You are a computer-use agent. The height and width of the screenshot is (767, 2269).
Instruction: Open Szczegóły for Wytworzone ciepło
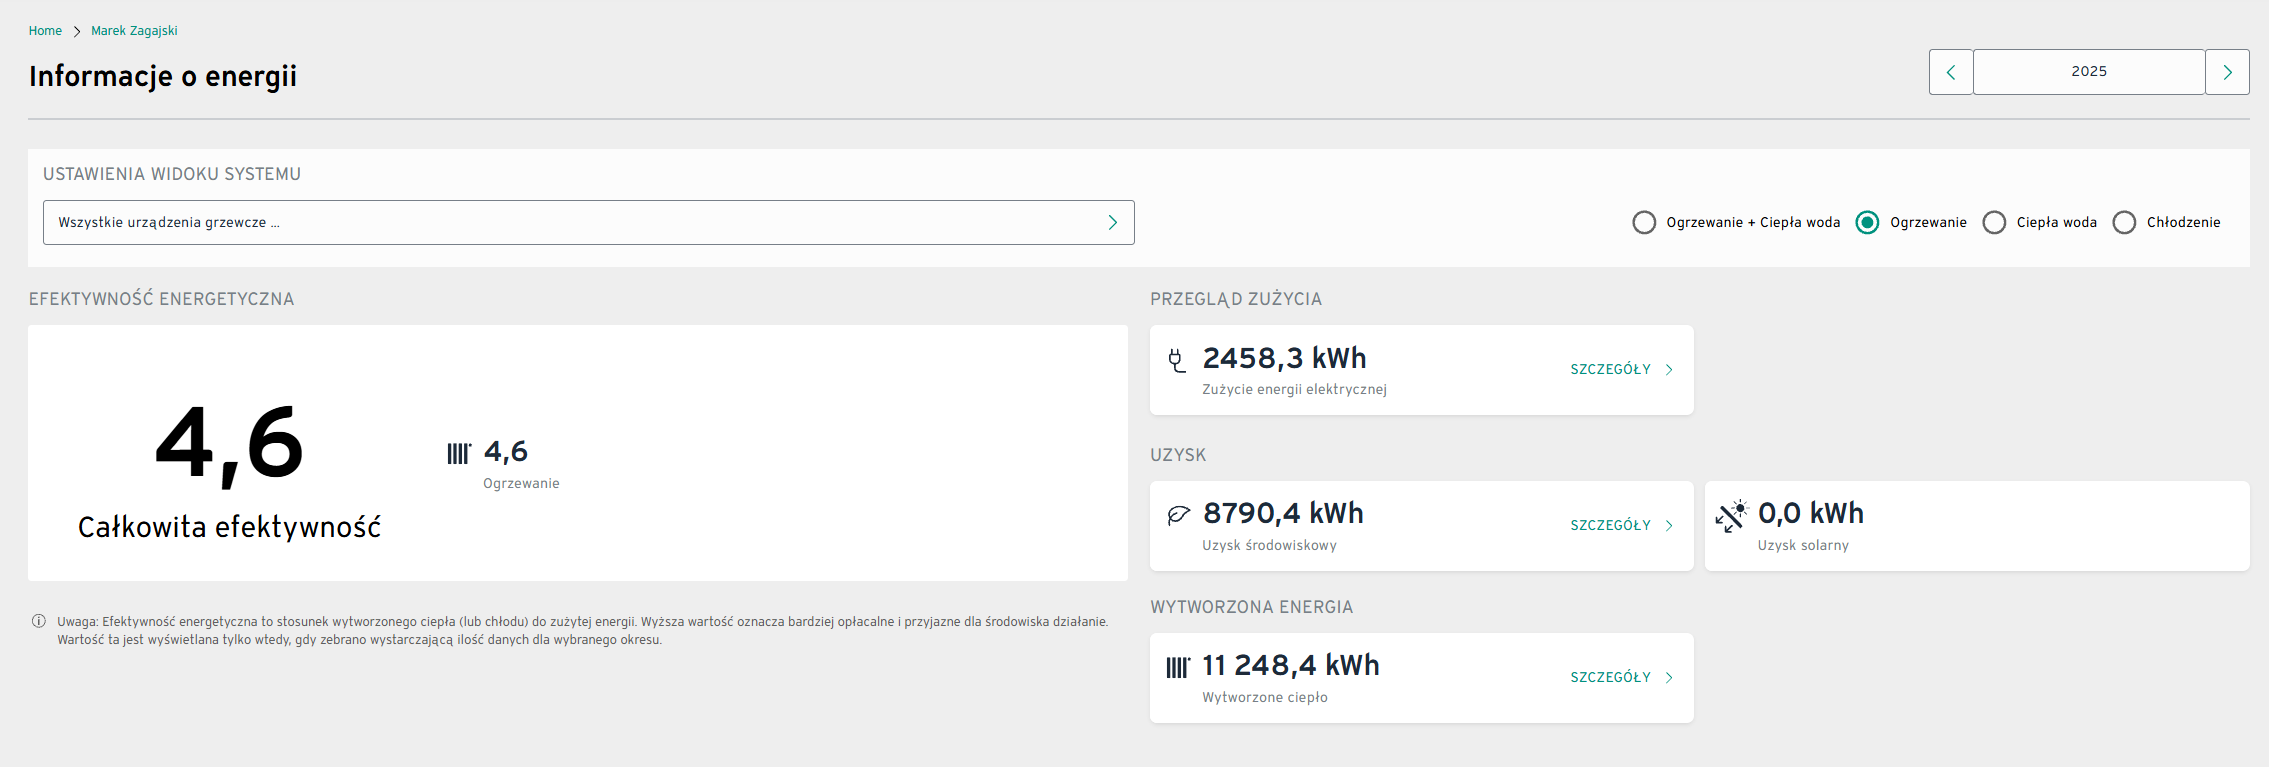(x=1620, y=678)
